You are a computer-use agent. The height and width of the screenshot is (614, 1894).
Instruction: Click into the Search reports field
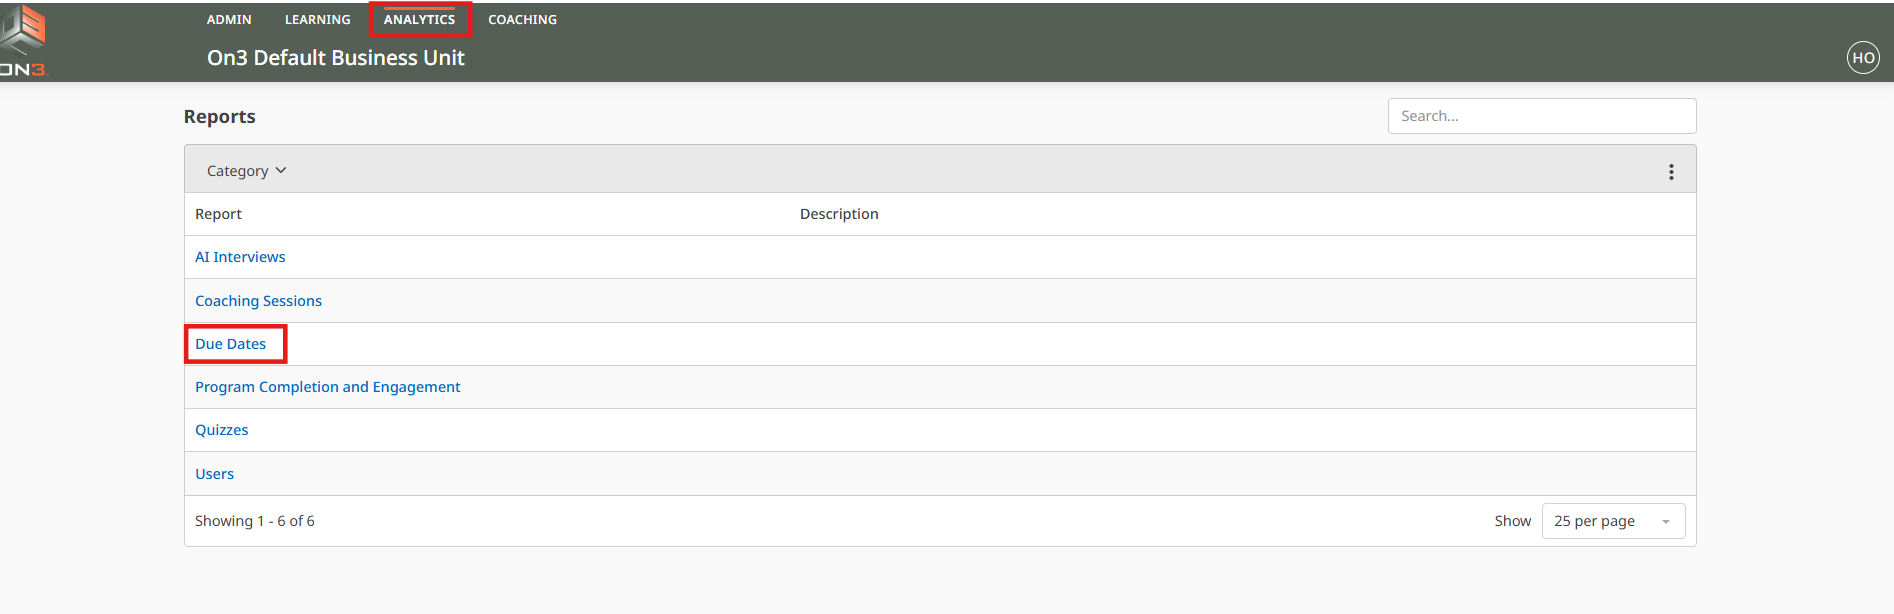pos(1541,116)
